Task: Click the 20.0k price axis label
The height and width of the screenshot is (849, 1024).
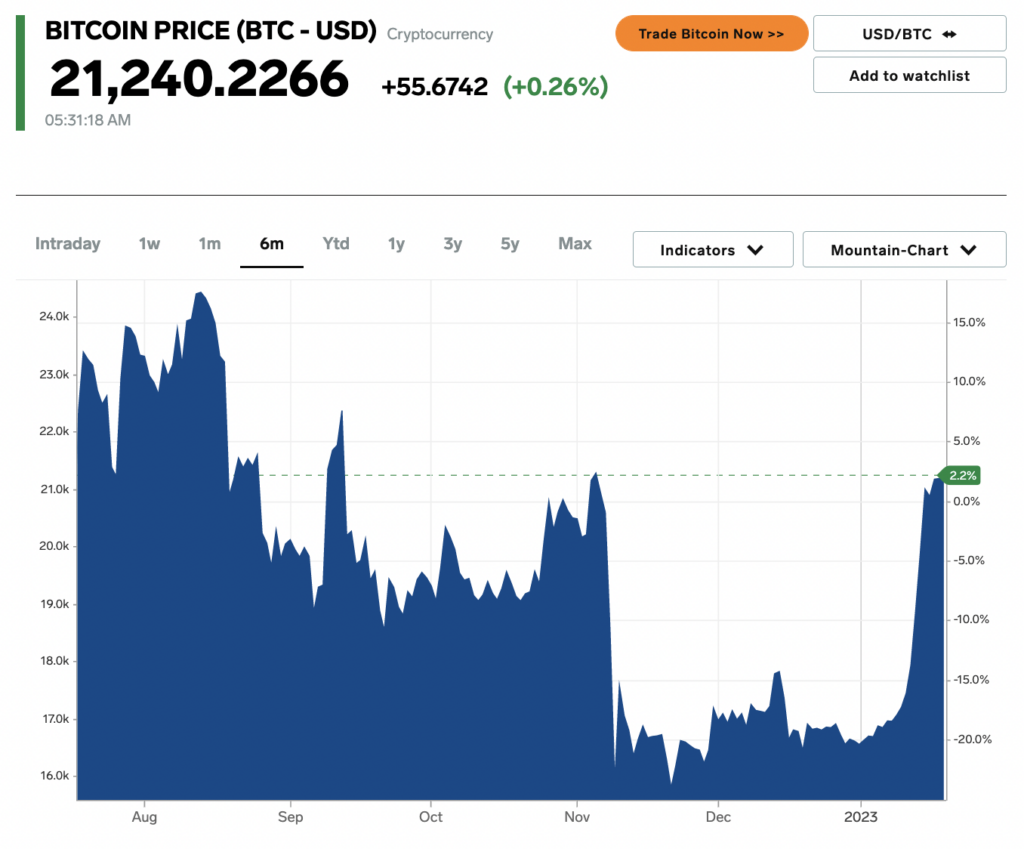Action: [54, 547]
